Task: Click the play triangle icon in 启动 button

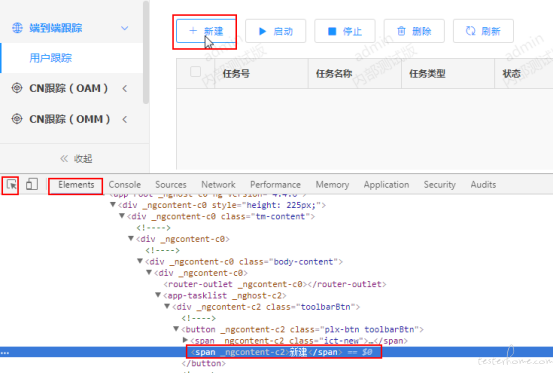Action: click(262, 31)
